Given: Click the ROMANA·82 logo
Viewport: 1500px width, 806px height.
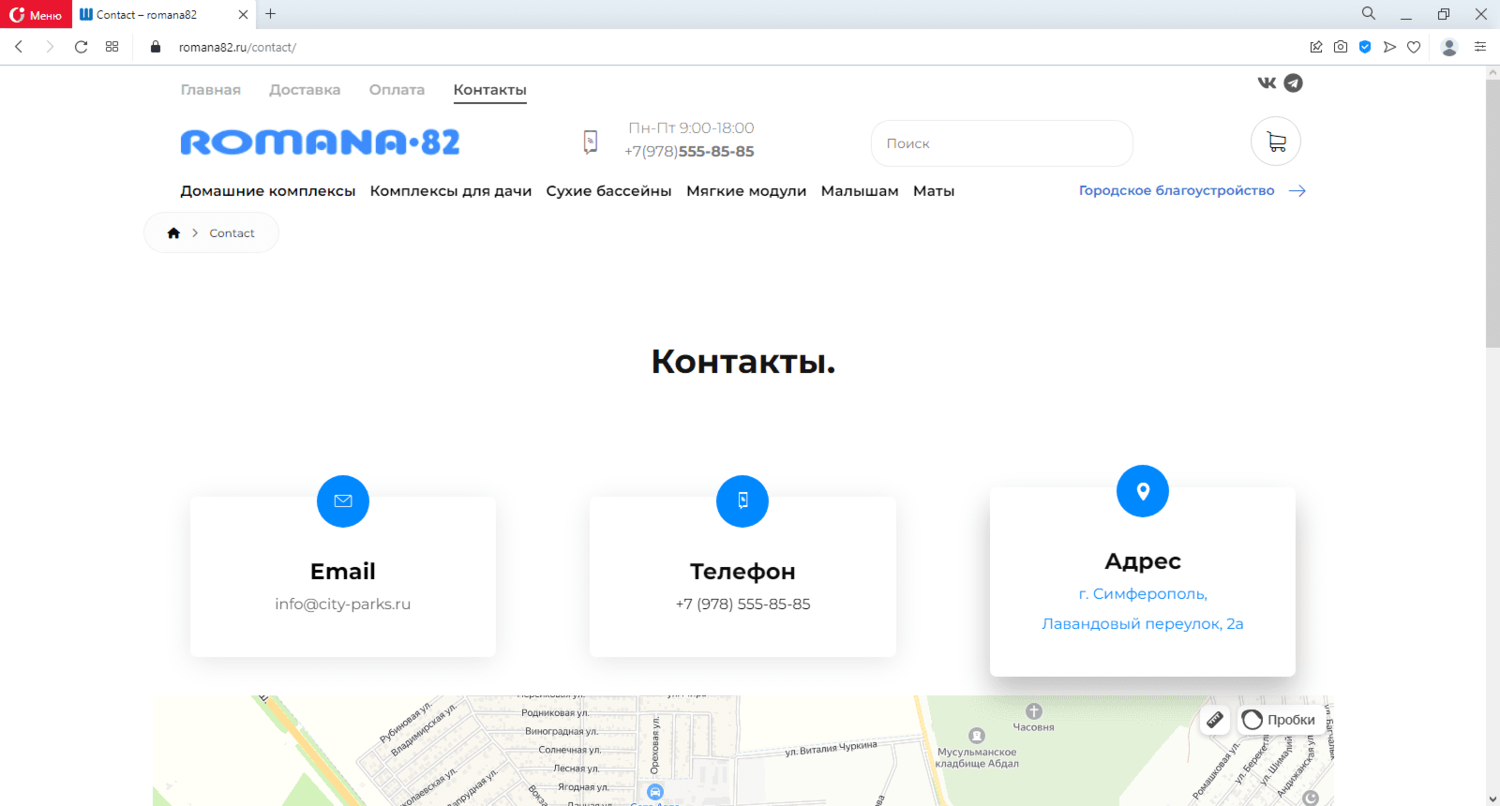Looking at the screenshot, I should [x=320, y=142].
